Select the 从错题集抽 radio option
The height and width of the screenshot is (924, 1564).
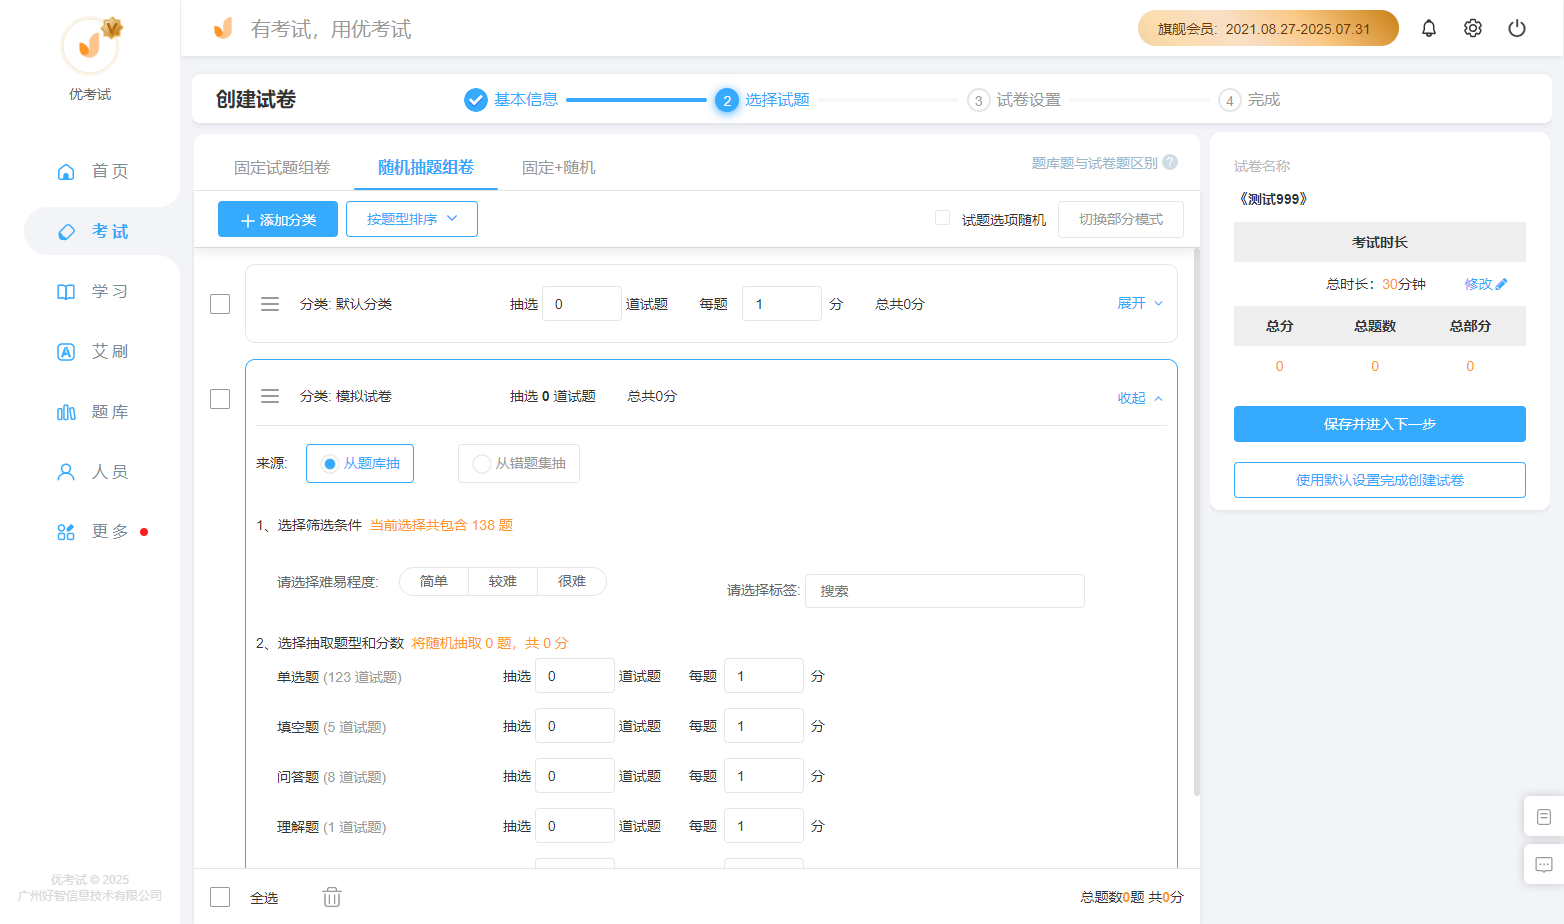click(x=519, y=463)
